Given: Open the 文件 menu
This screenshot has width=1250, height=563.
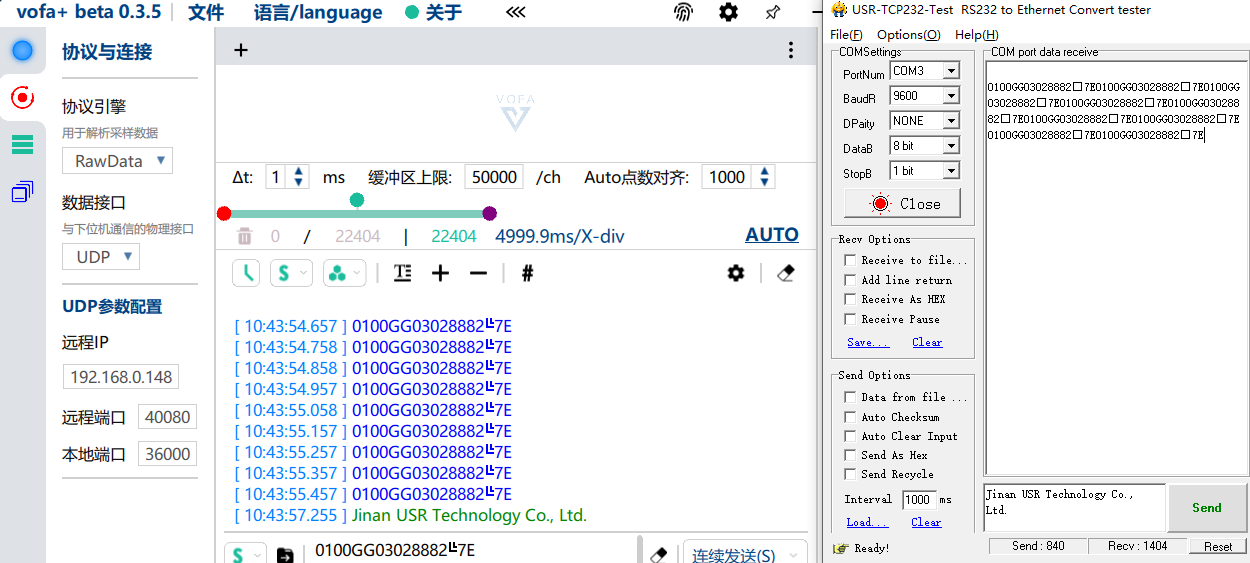Looking at the screenshot, I should [206, 13].
